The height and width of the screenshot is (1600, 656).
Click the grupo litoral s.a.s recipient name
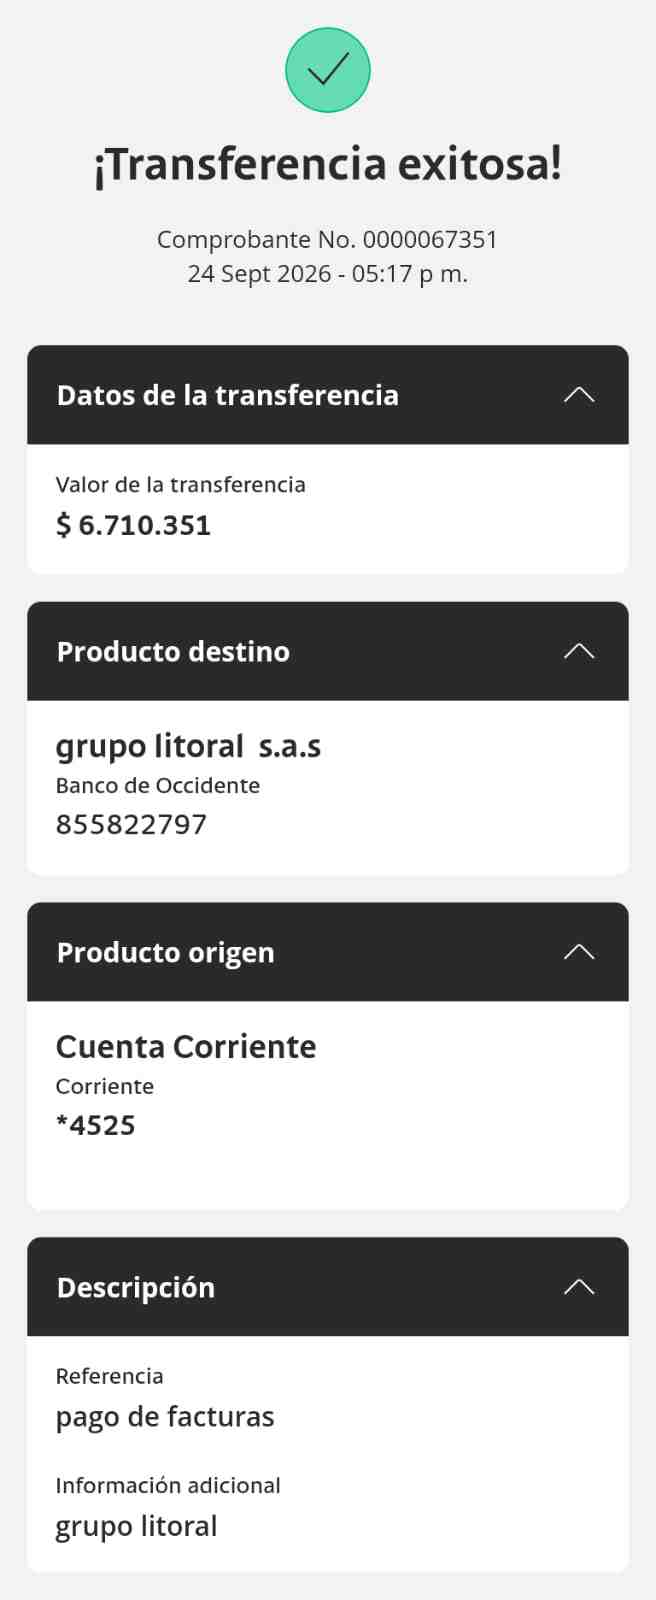point(188,747)
